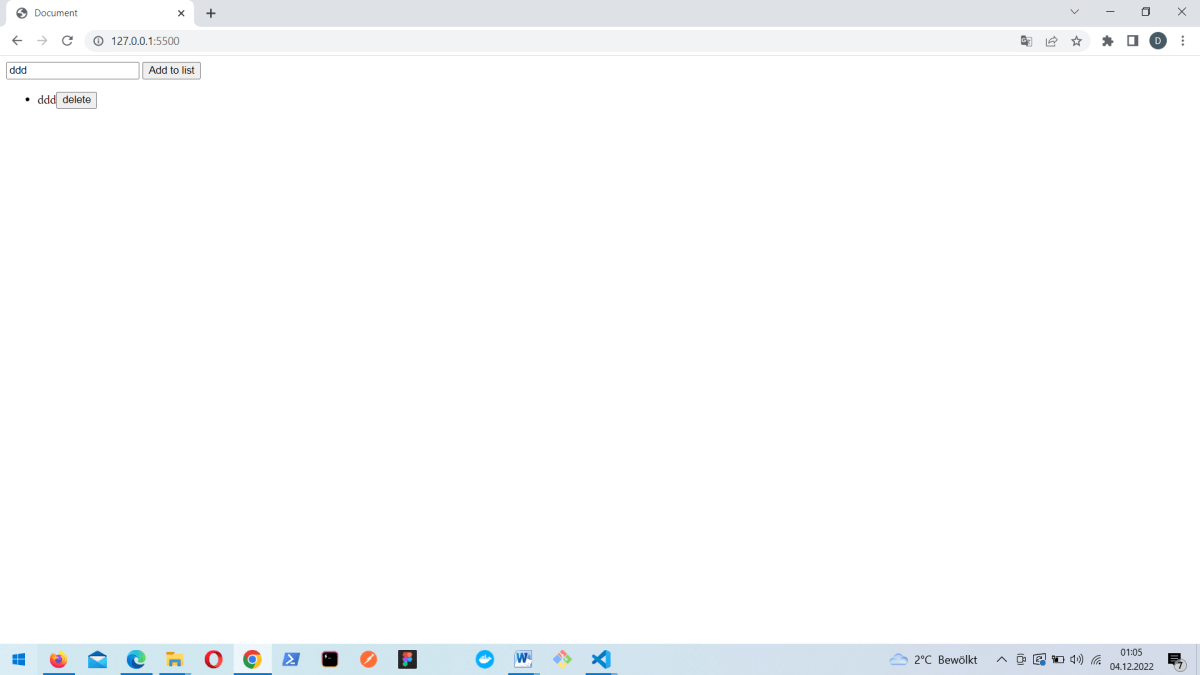The width and height of the screenshot is (1200, 675).
Task: Expand hidden icons in the system tray
Action: pyautogui.click(x=1001, y=659)
